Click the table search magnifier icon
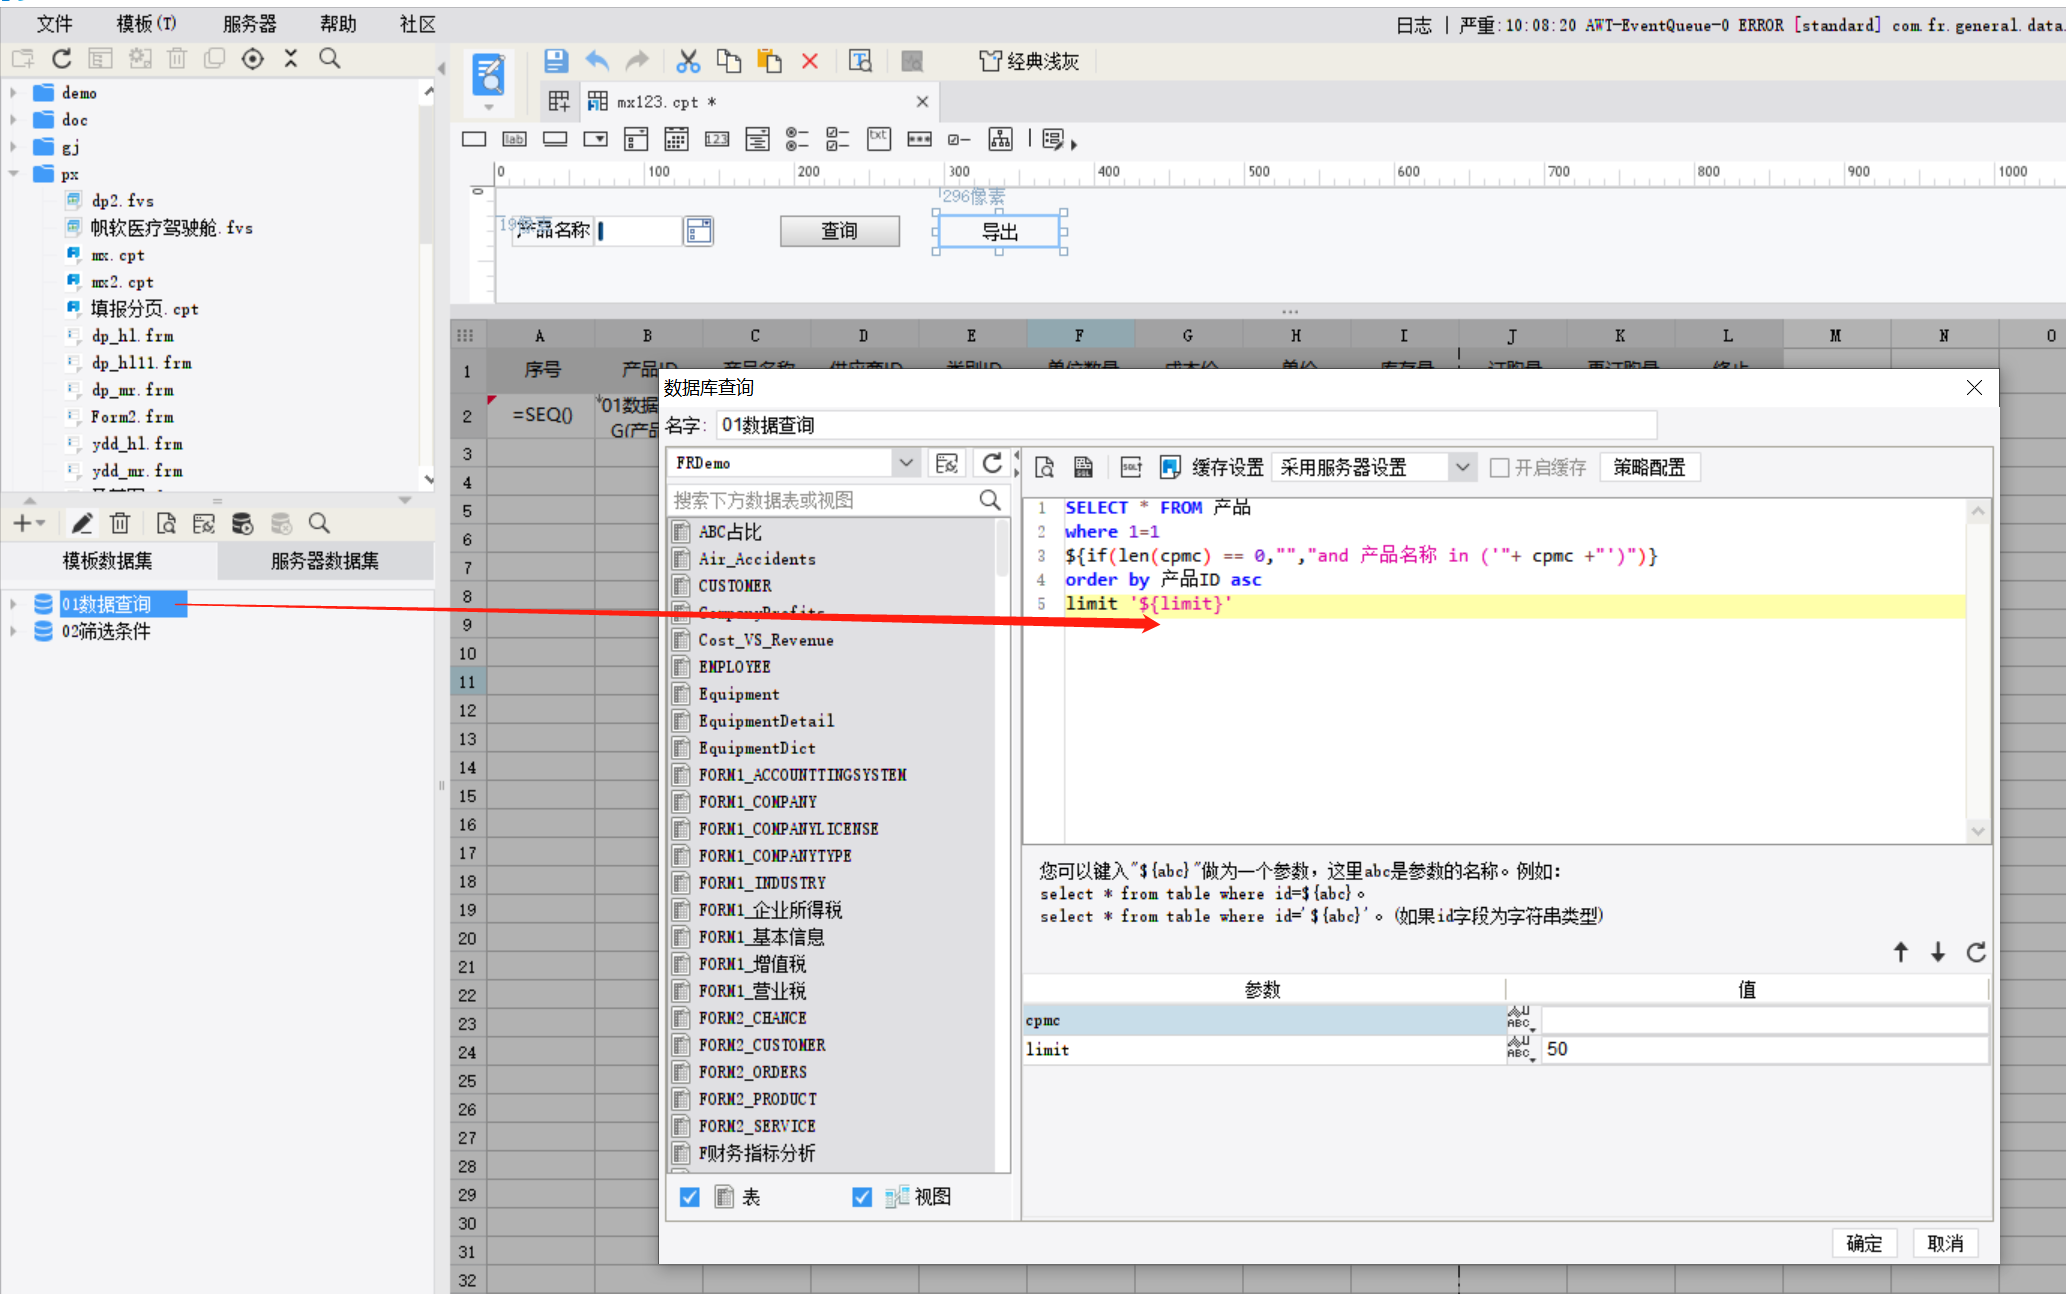This screenshot has width=2066, height=1294. click(x=990, y=500)
